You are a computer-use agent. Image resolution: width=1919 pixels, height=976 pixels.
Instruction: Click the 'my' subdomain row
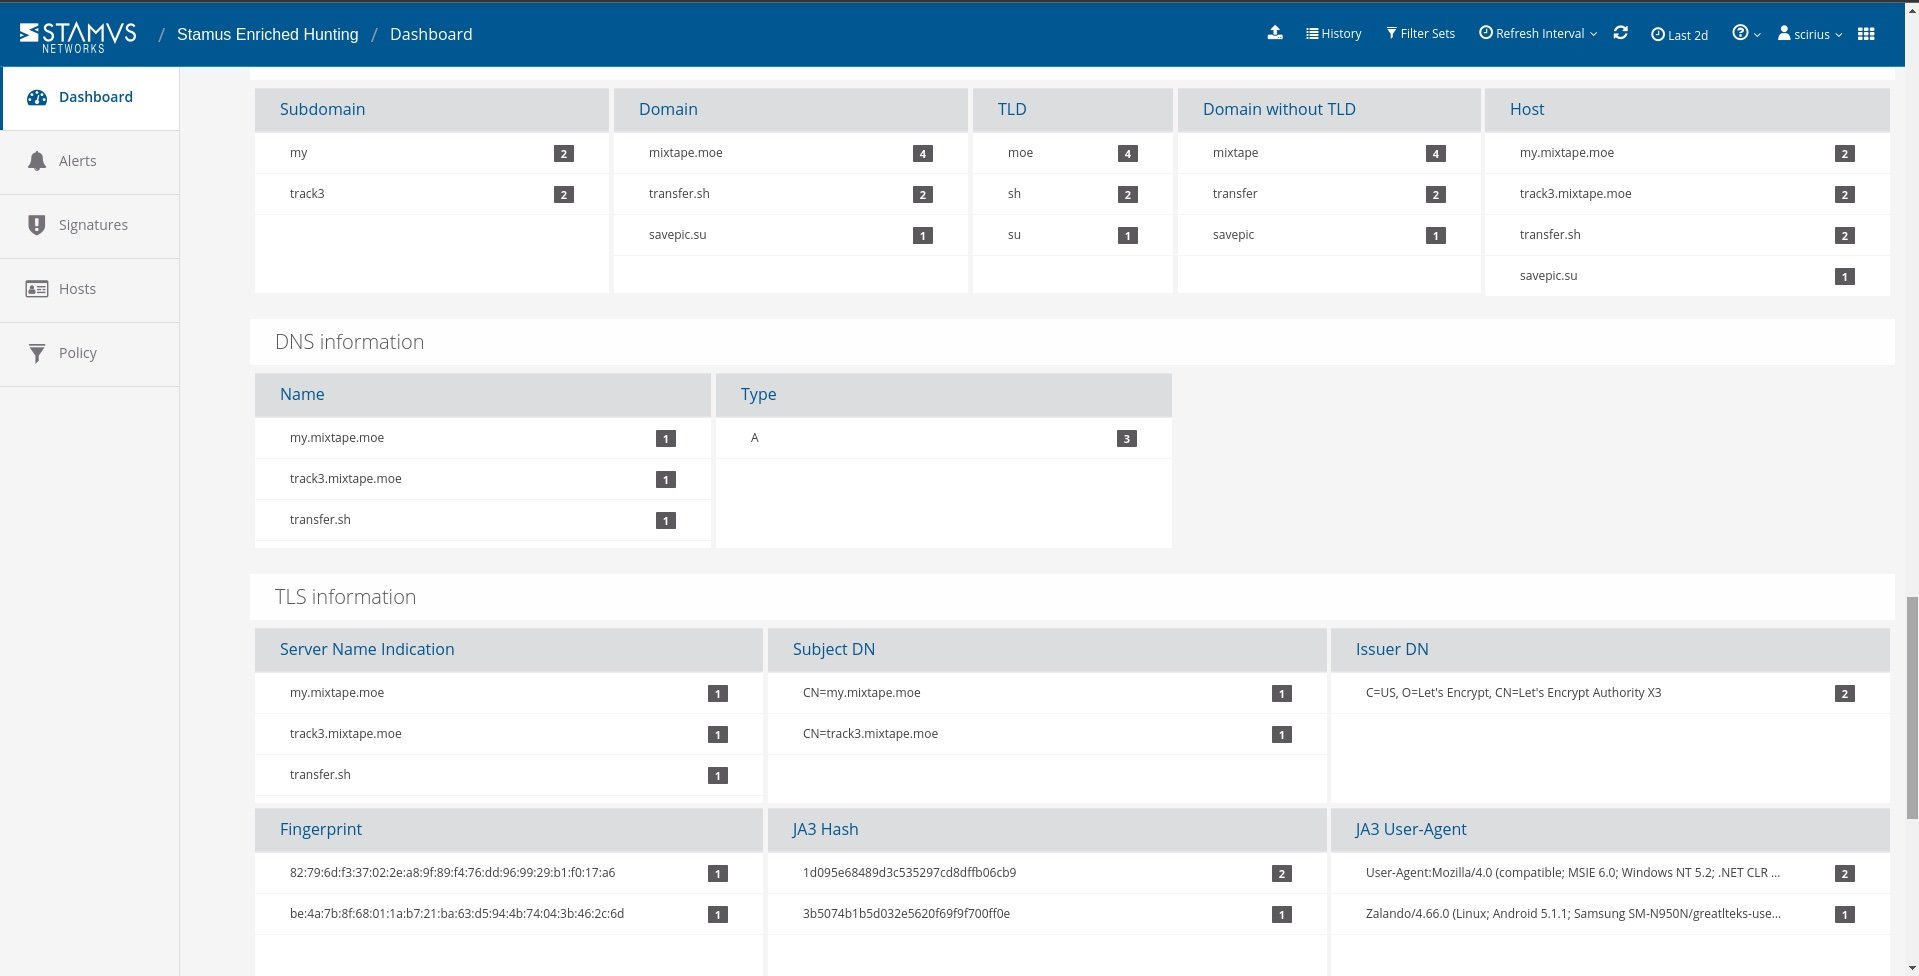[432, 153]
